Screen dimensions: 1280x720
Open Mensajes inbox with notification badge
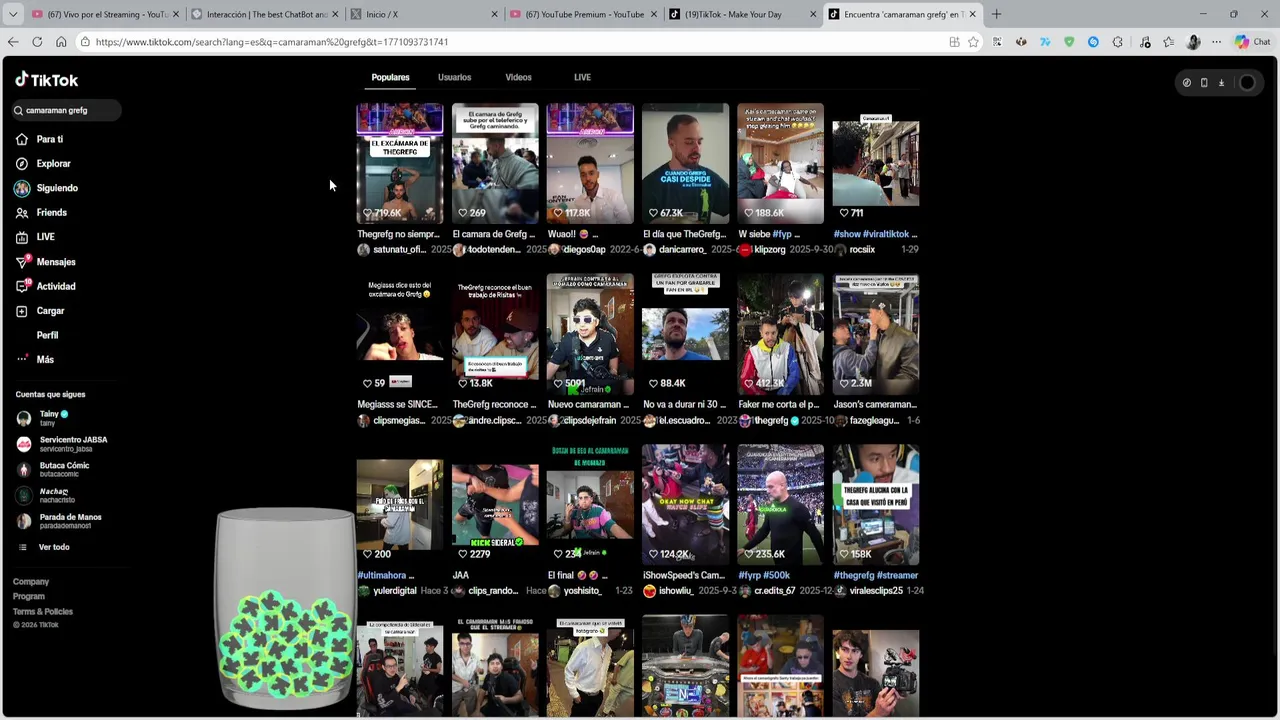click(46, 261)
